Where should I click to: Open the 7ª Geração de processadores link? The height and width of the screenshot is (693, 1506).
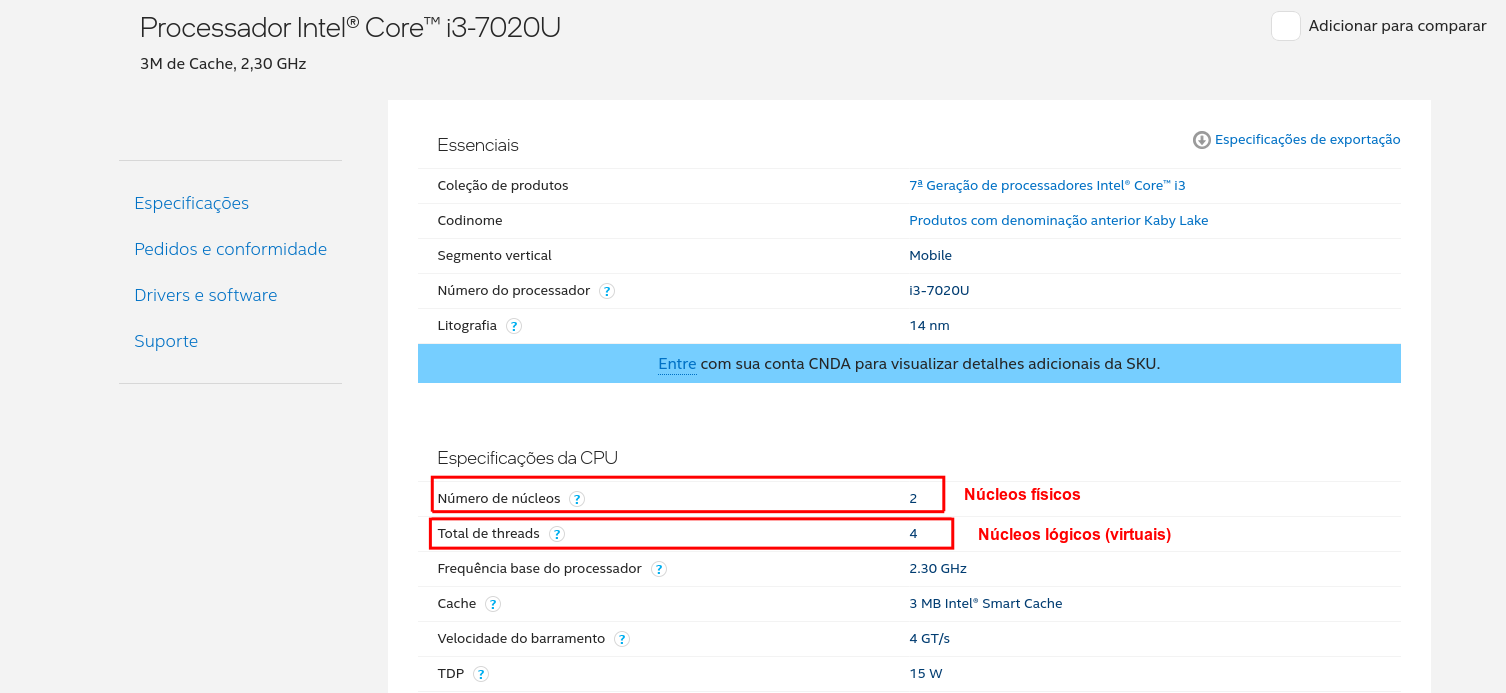click(x=1047, y=186)
